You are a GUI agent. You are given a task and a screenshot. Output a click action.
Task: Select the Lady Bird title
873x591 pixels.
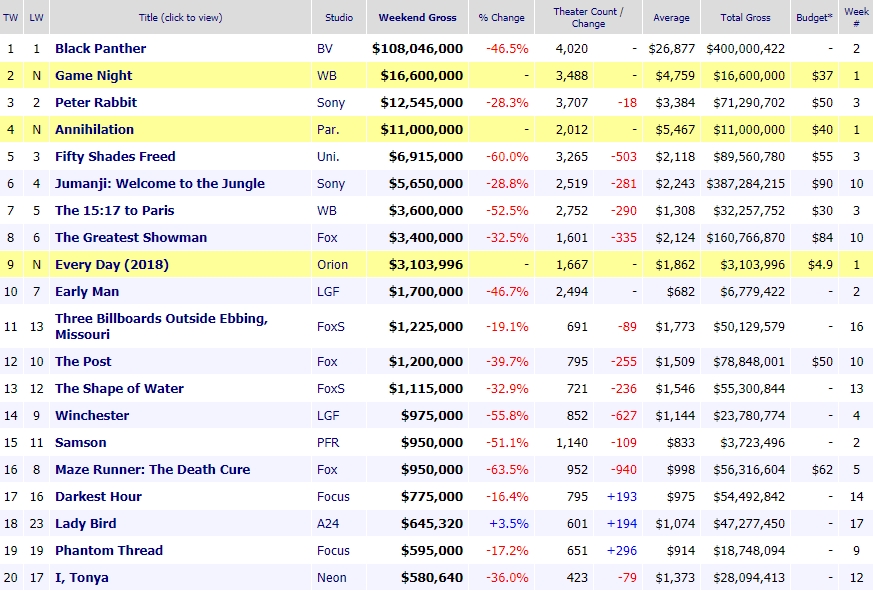click(x=85, y=524)
